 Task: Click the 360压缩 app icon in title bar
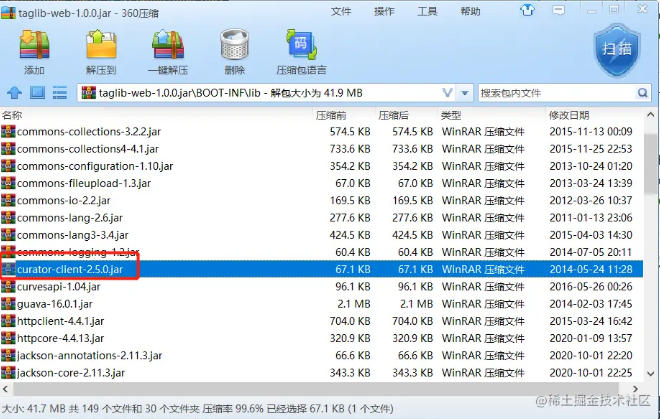(x=8, y=13)
